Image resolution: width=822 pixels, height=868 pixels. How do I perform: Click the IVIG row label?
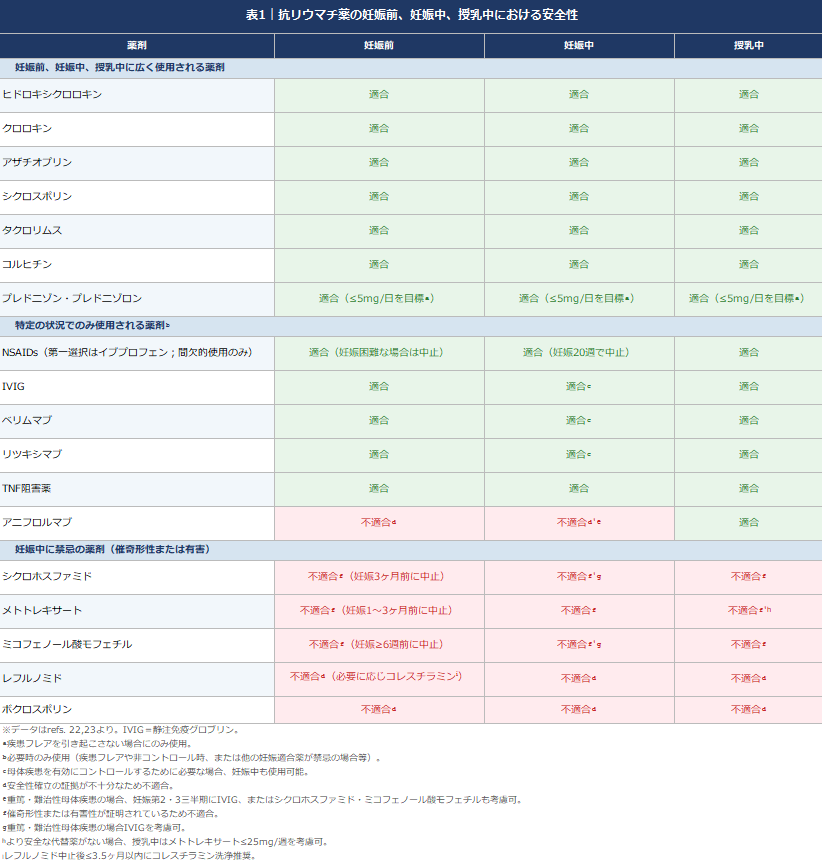point(13,386)
